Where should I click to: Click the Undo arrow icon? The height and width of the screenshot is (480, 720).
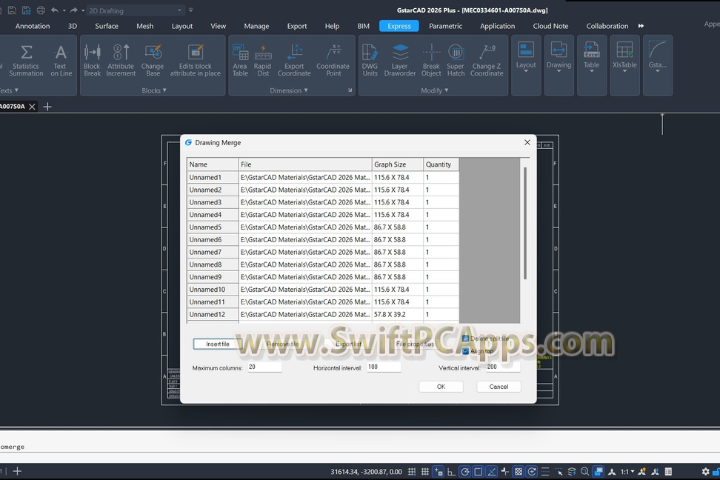[x=55, y=10]
